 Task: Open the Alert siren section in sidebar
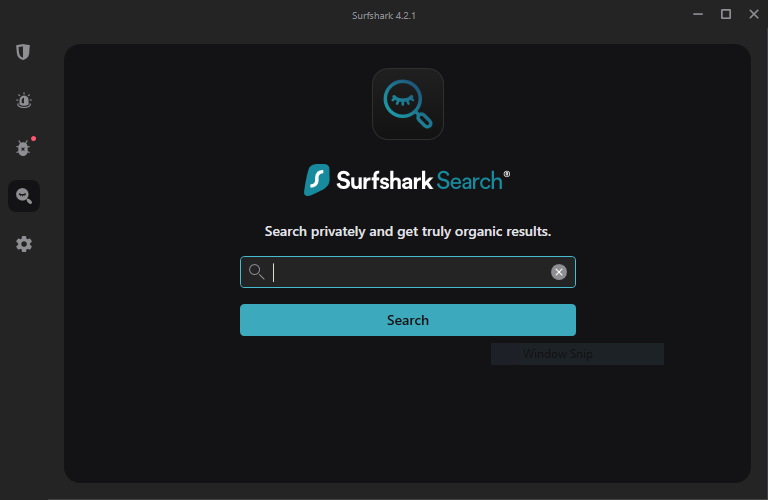tap(24, 100)
